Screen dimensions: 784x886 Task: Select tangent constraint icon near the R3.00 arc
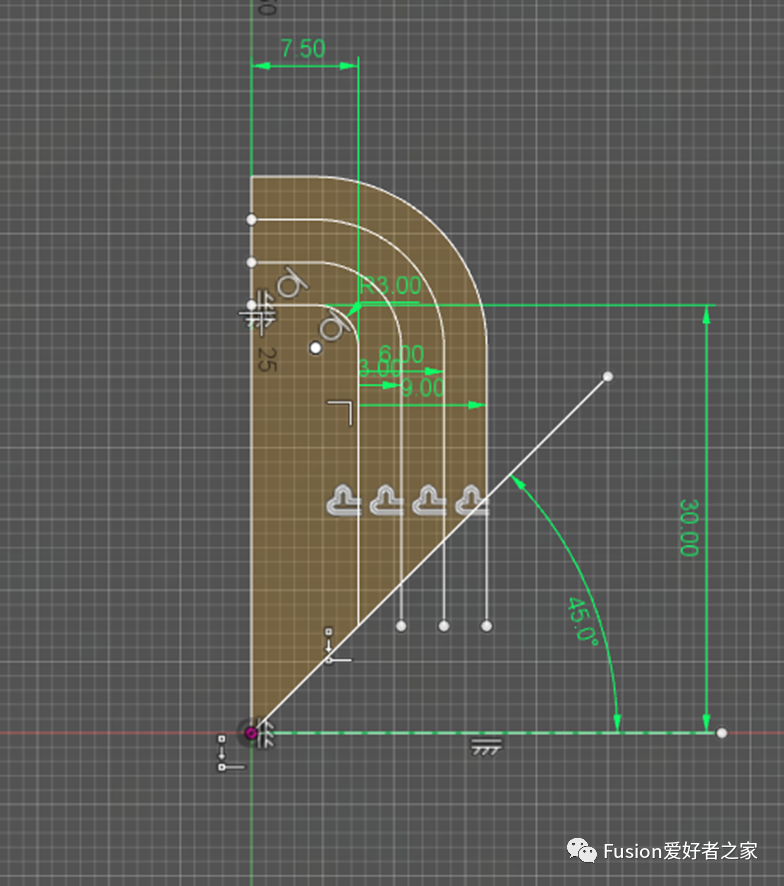[333, 324]
